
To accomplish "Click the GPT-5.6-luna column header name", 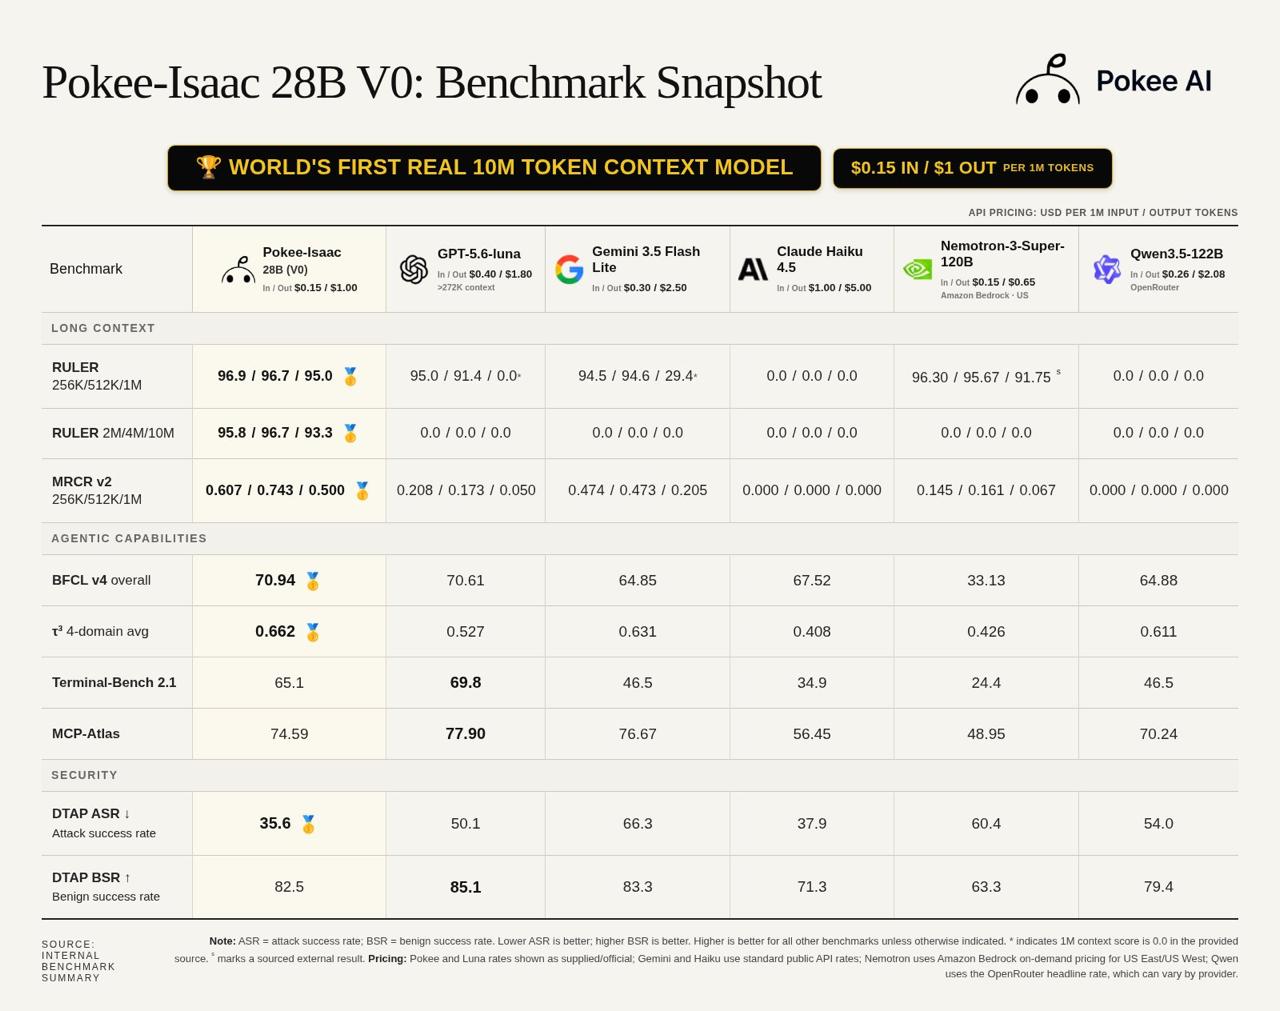I will (x=479, y=254).
